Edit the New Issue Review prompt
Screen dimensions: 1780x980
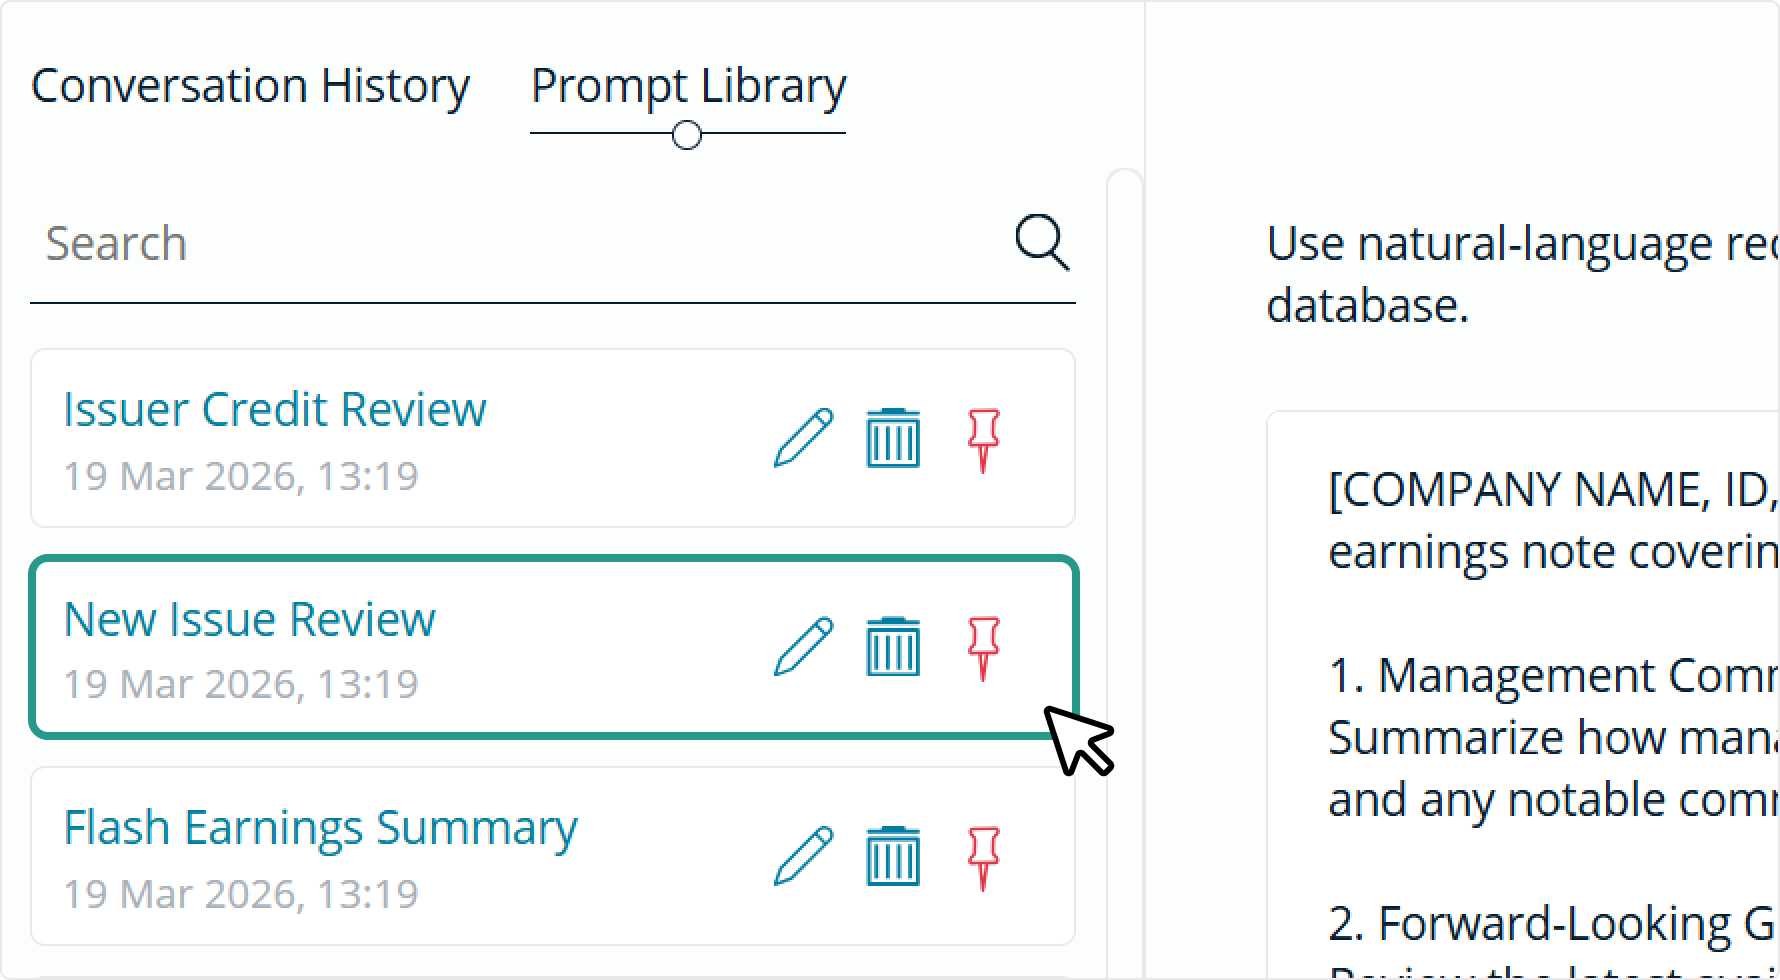(x=806, y=648)
